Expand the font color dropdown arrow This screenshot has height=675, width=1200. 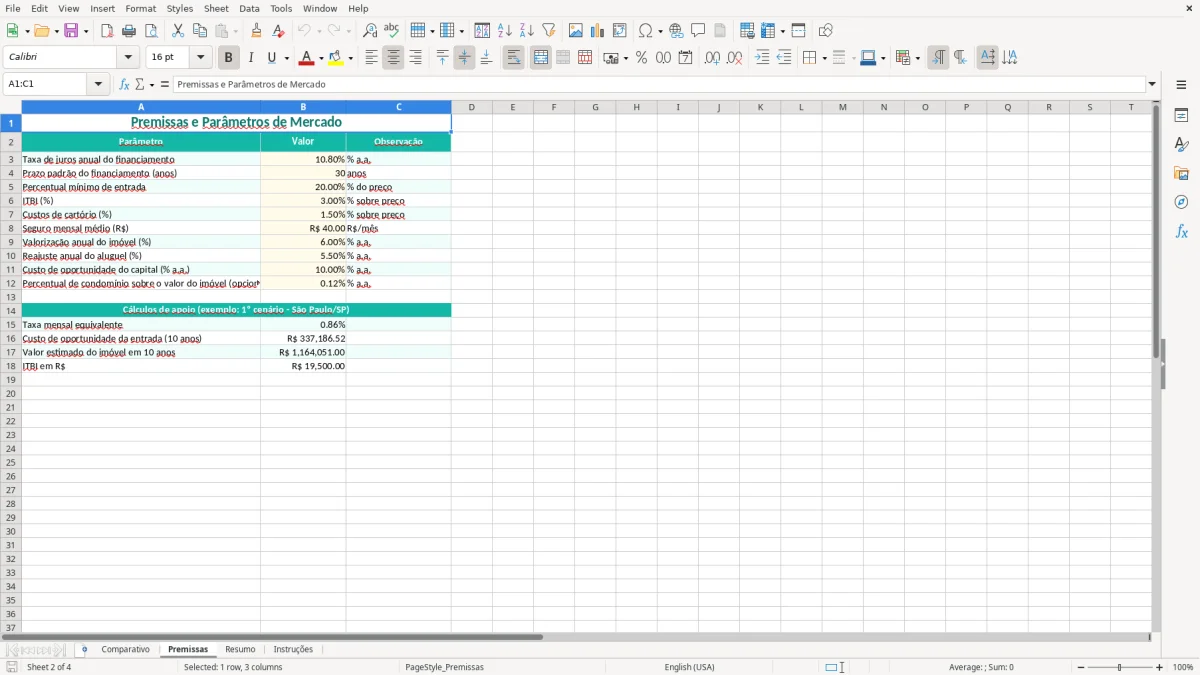point(321,58)
